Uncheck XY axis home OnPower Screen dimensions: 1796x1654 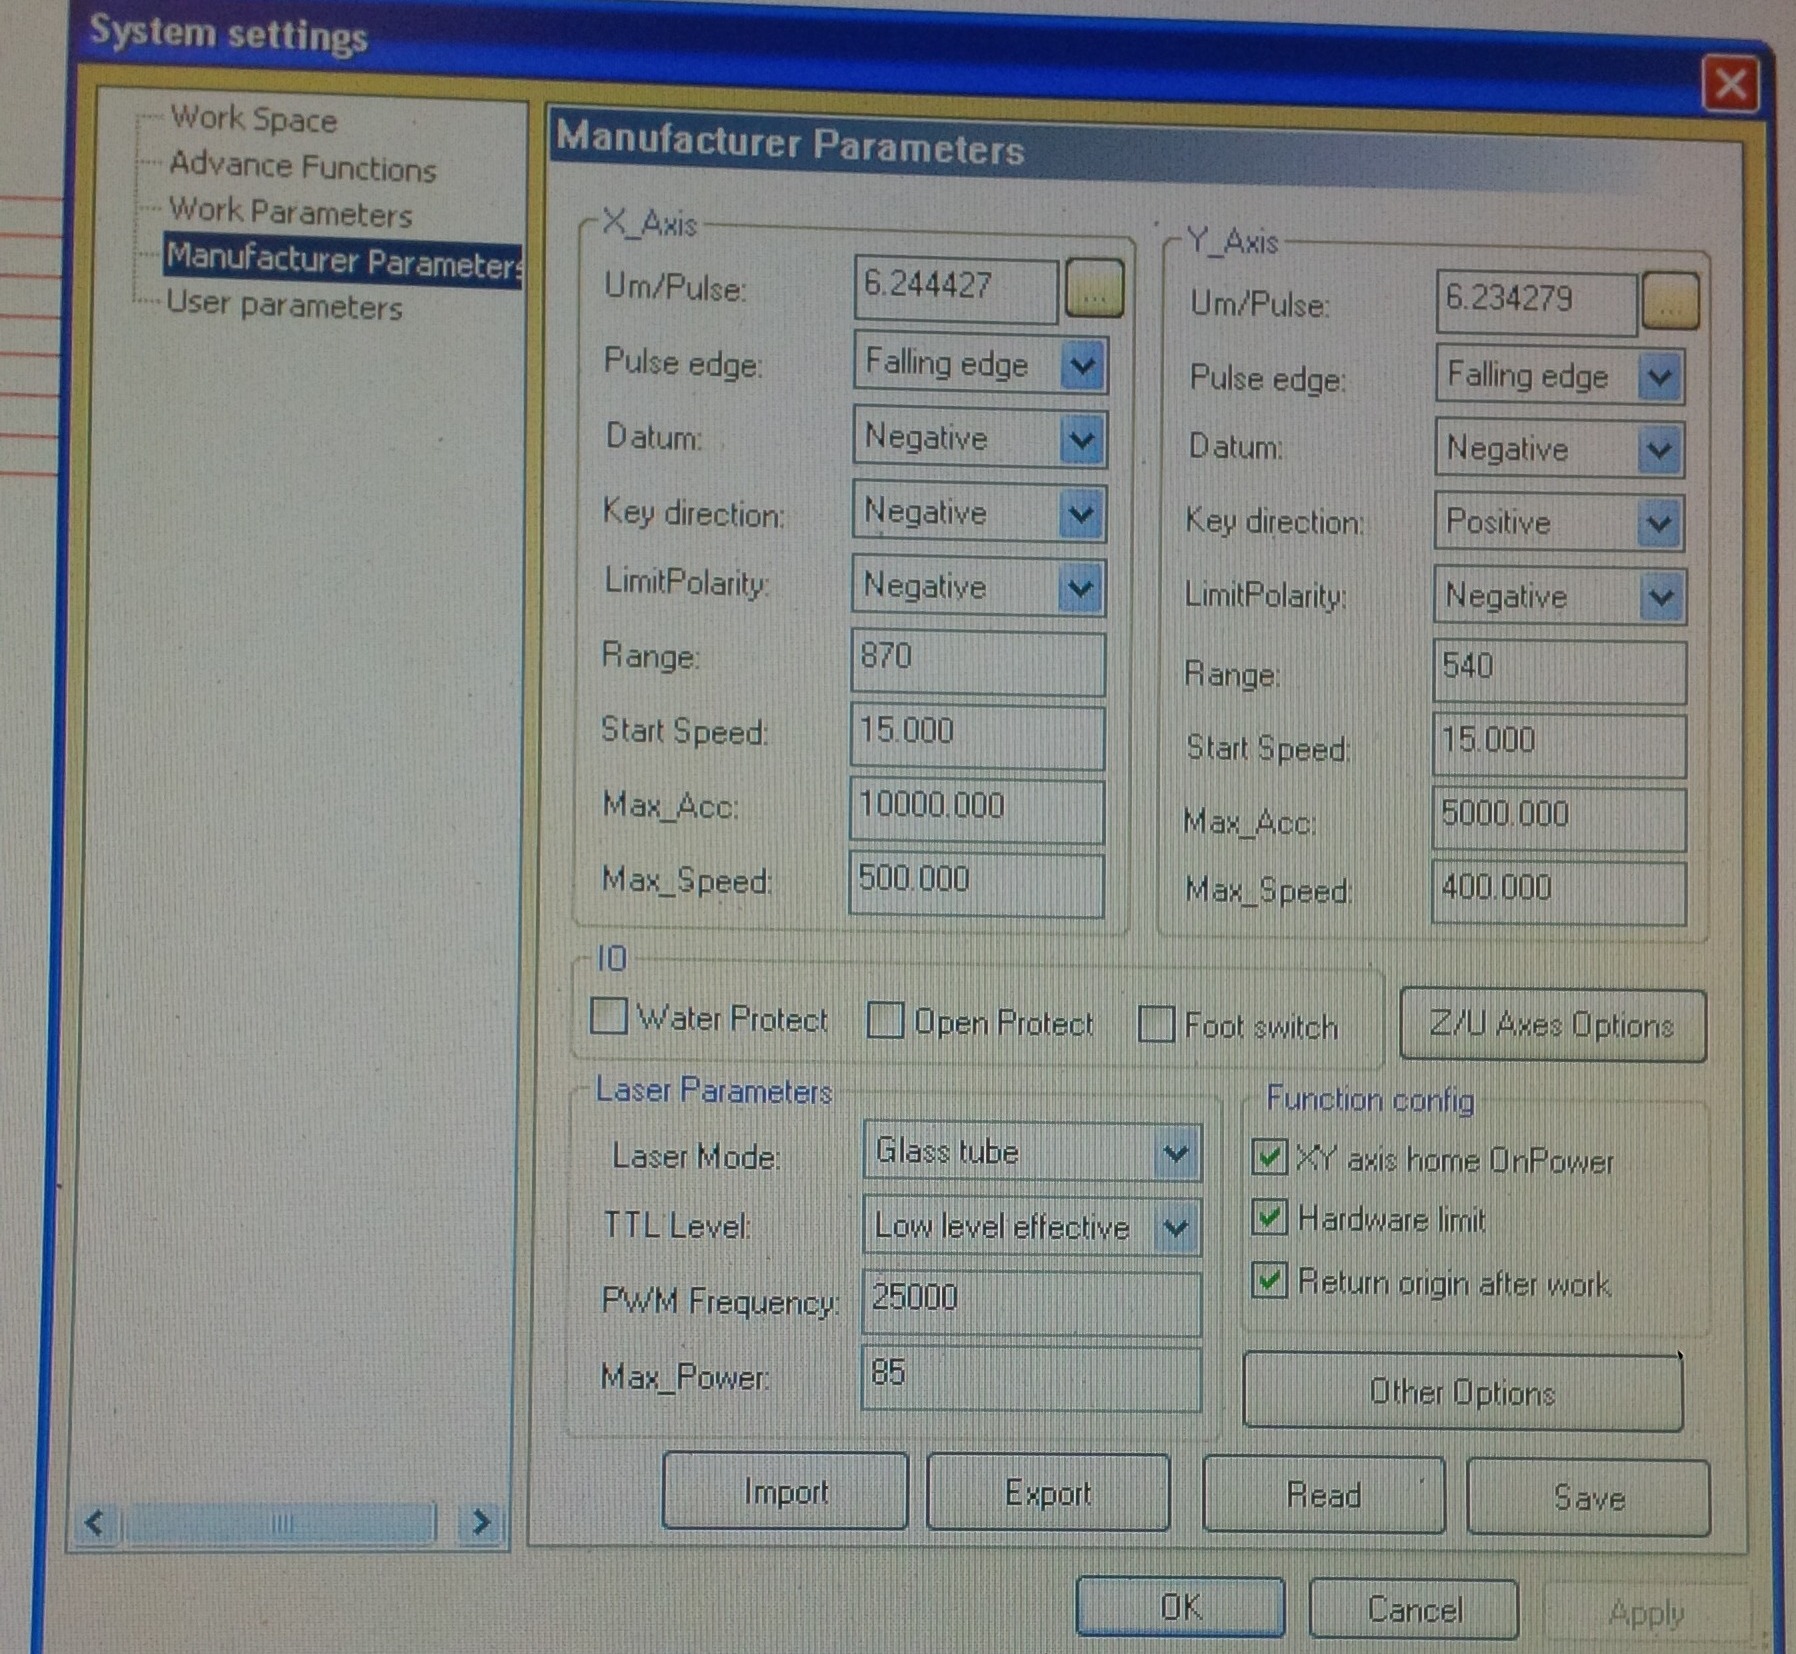1269,1157
